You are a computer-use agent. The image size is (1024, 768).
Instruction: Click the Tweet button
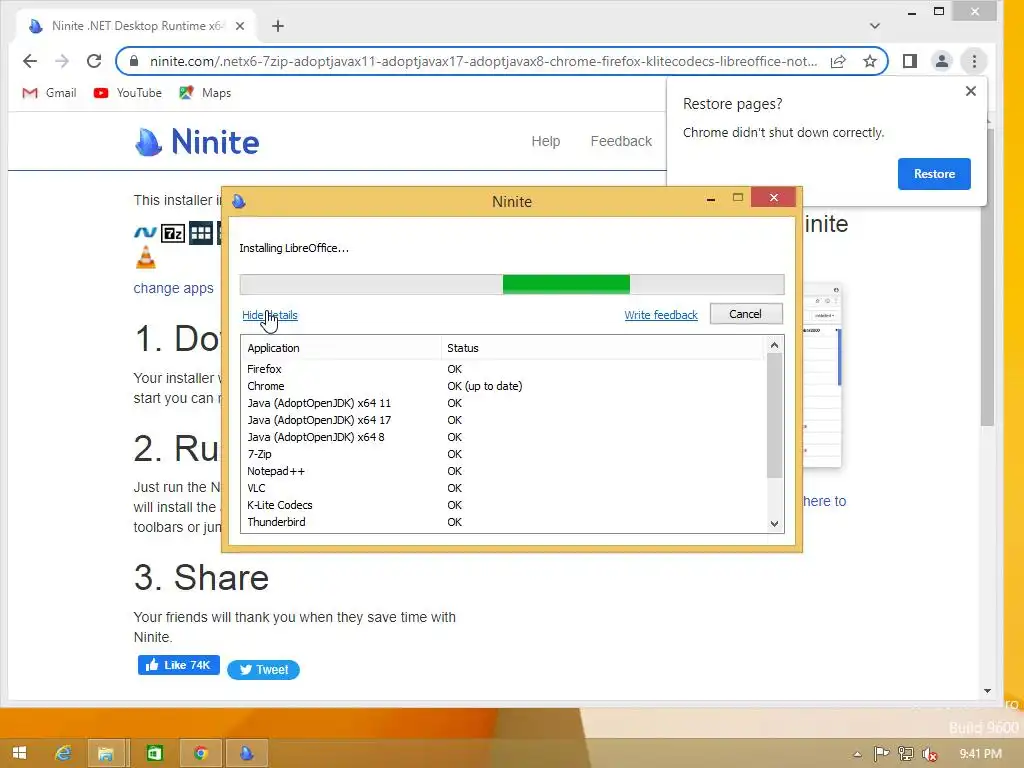tap(263, 669)
